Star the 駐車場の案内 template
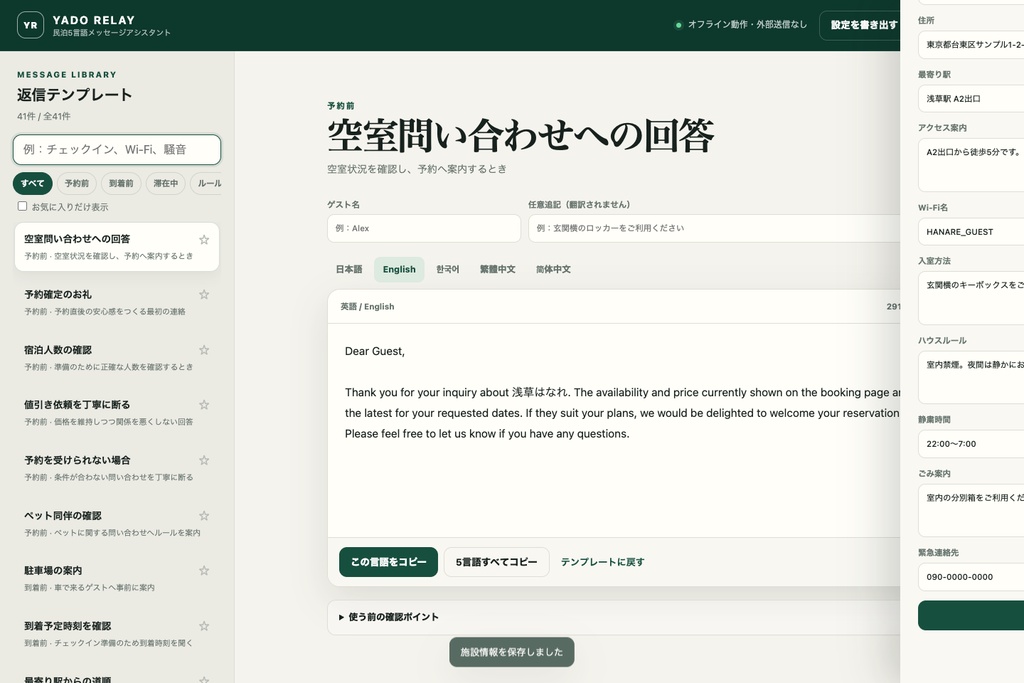 tap(204, 571)
